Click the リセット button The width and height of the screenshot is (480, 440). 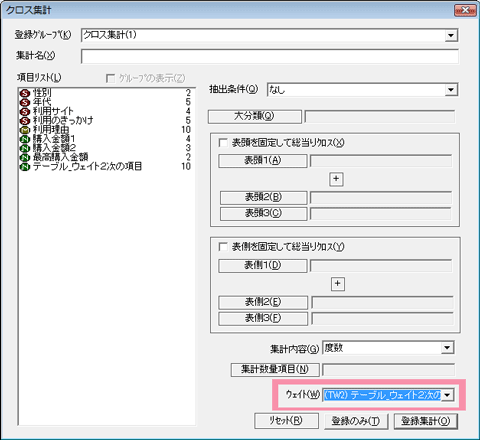point(286,421)
